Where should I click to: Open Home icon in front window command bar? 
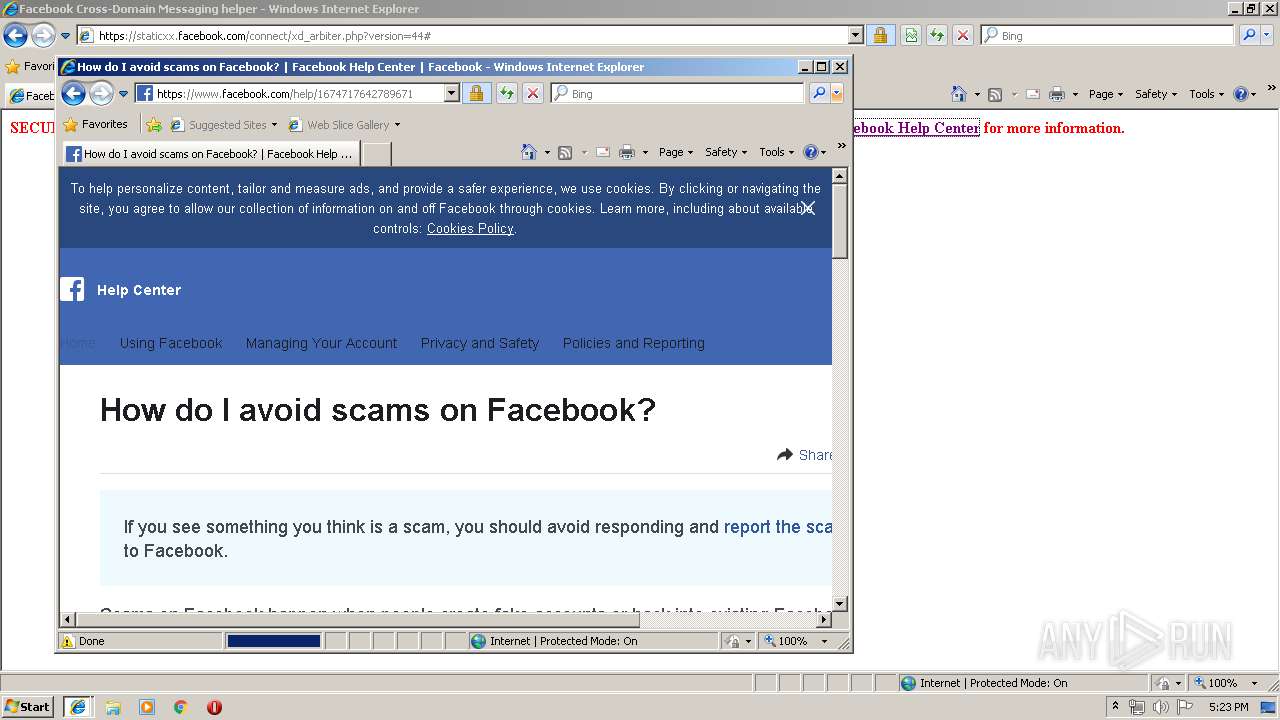pos(529,152)
